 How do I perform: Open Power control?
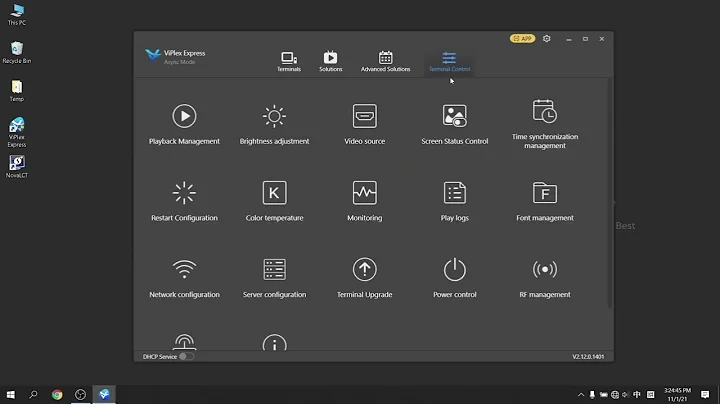pos(455,278)
